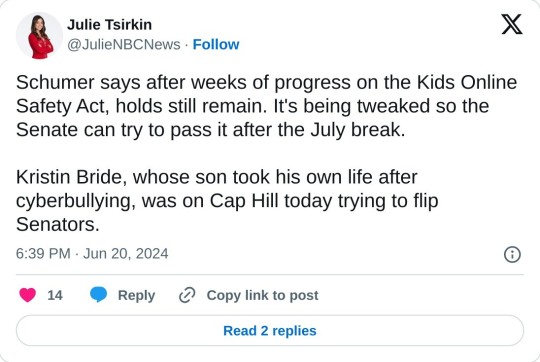Like the post with the heart icon
540x362 pixels.
[28, 295]
